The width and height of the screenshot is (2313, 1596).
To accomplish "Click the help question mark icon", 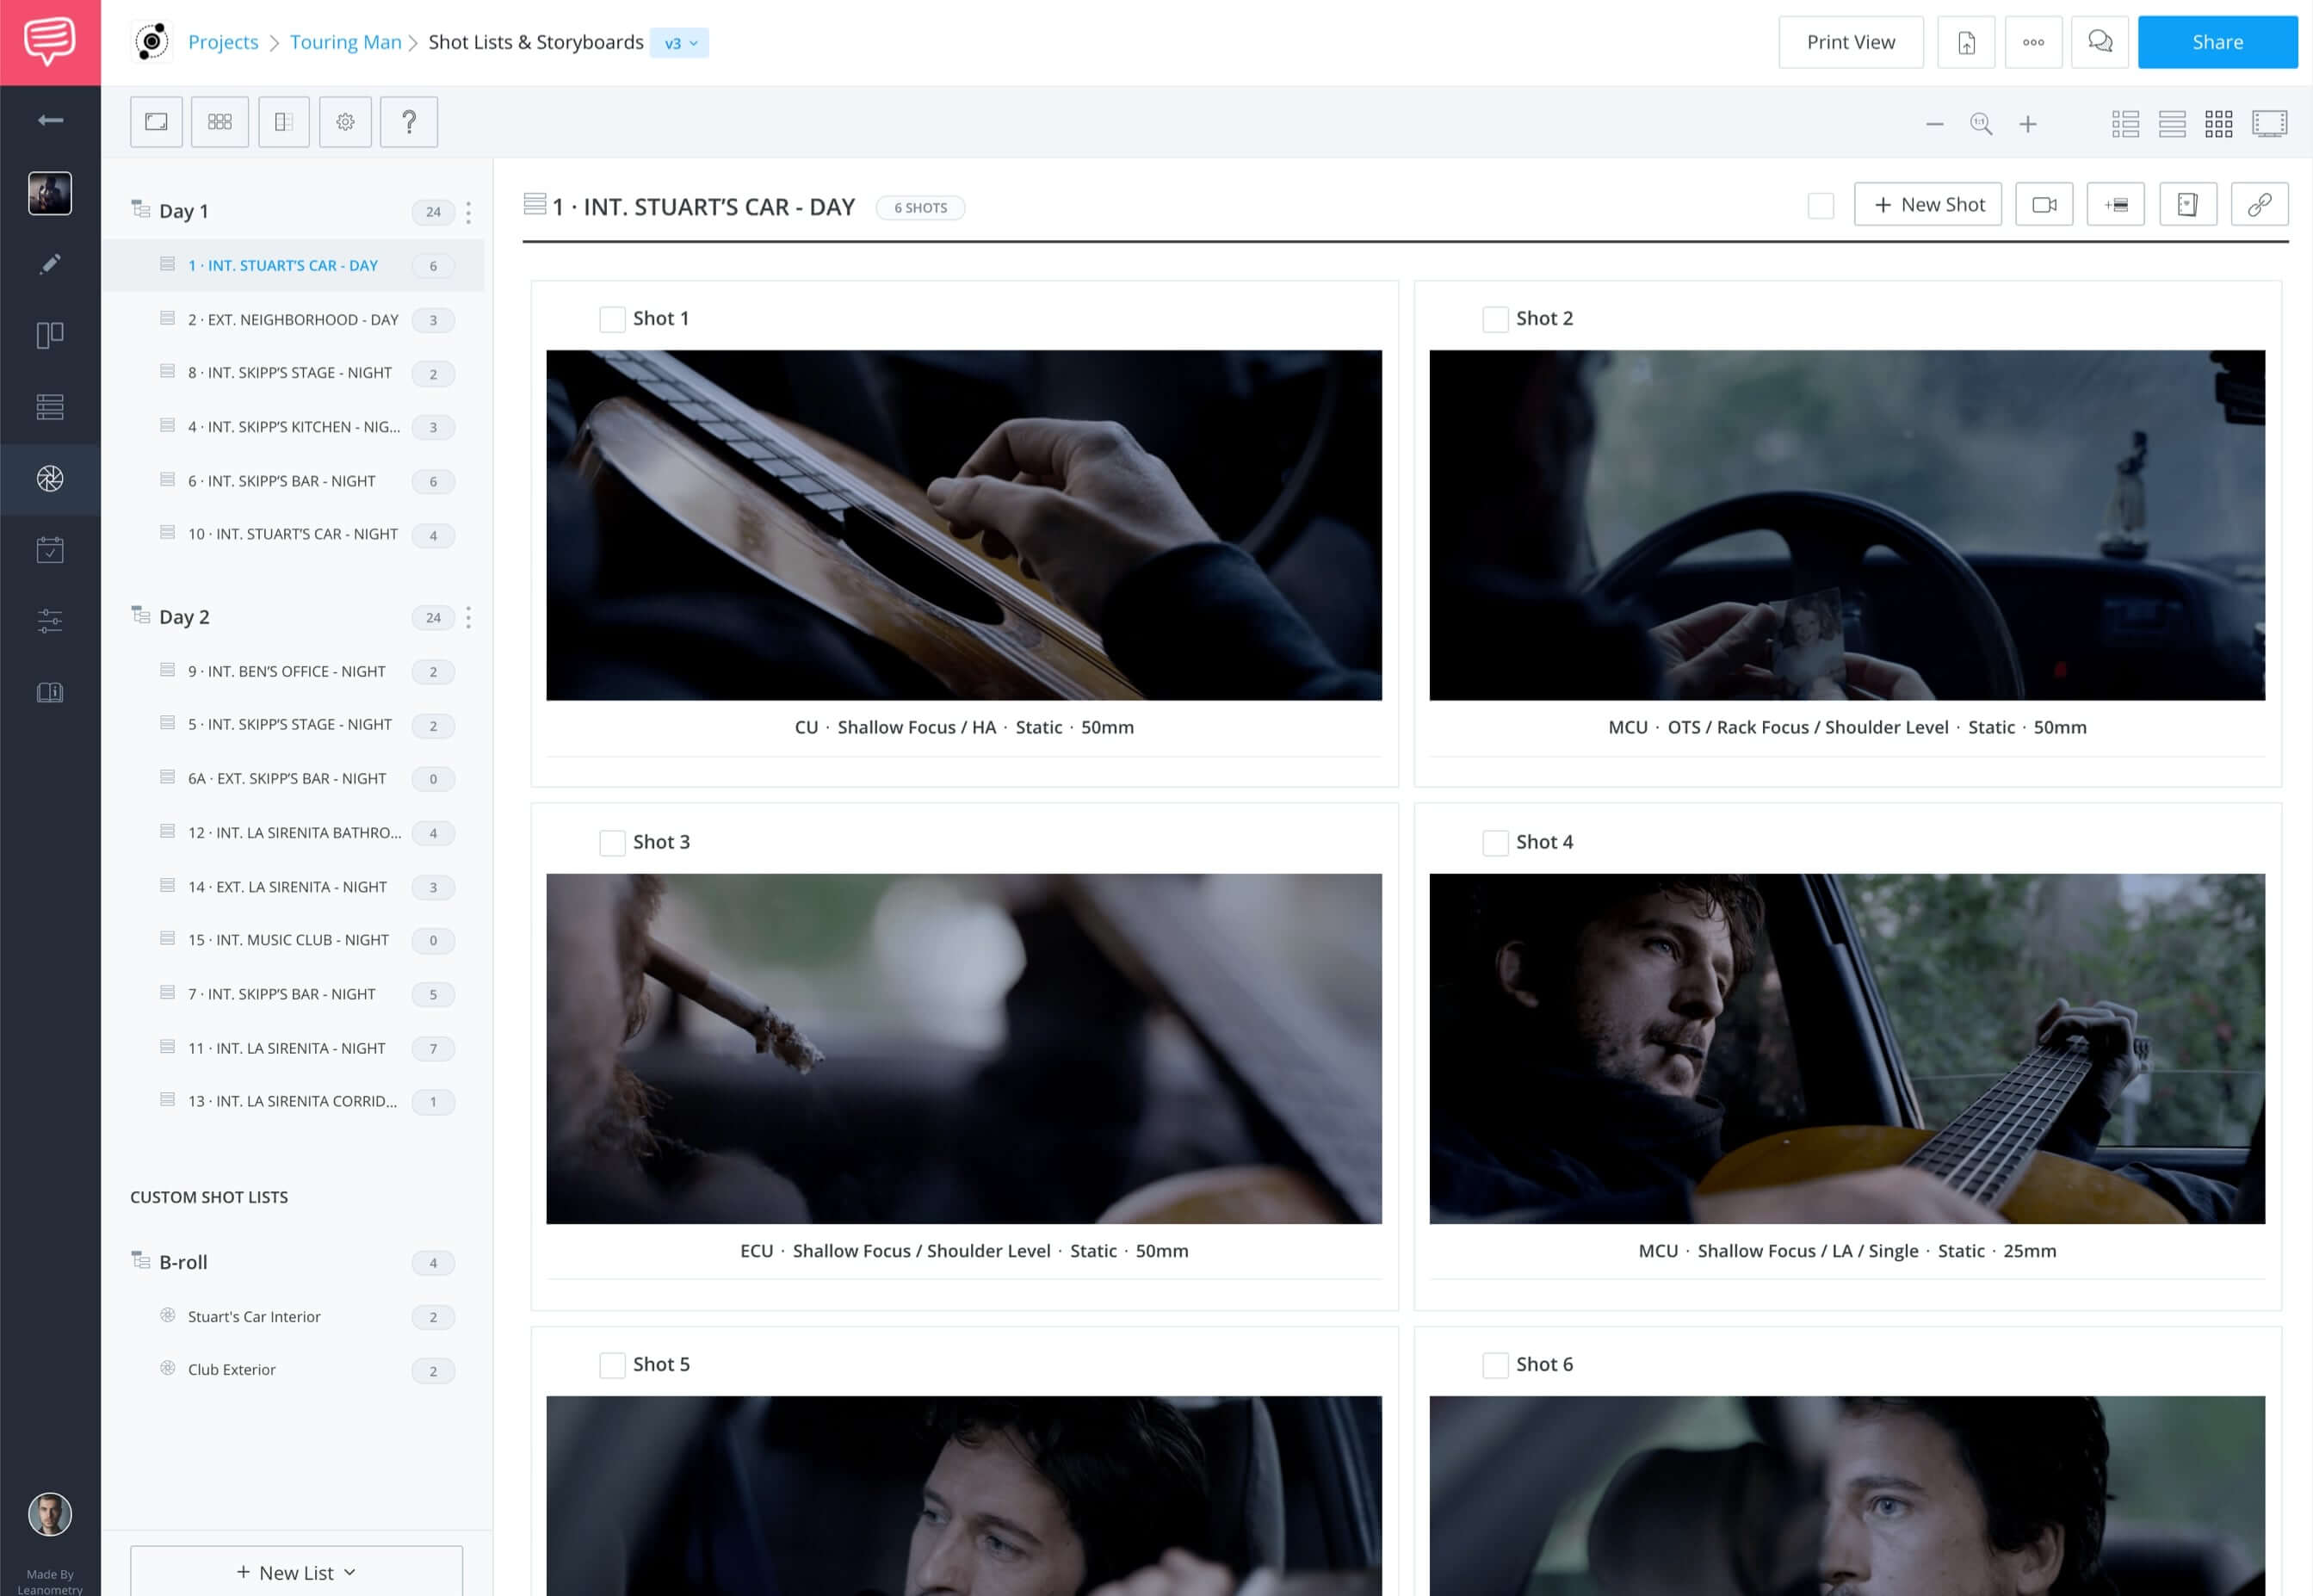I will 409,121.
